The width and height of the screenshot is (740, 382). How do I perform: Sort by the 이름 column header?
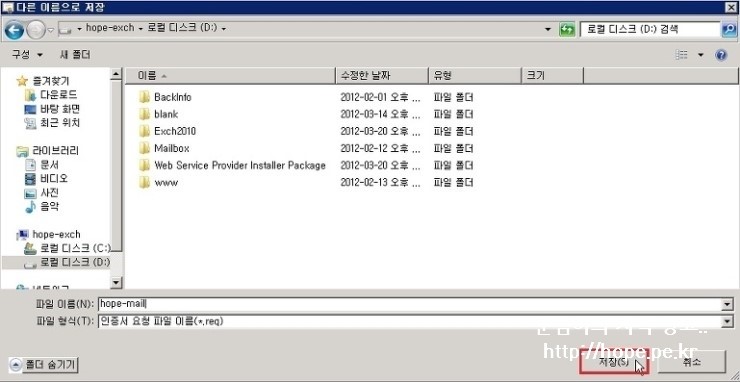[x=230, y=76]
